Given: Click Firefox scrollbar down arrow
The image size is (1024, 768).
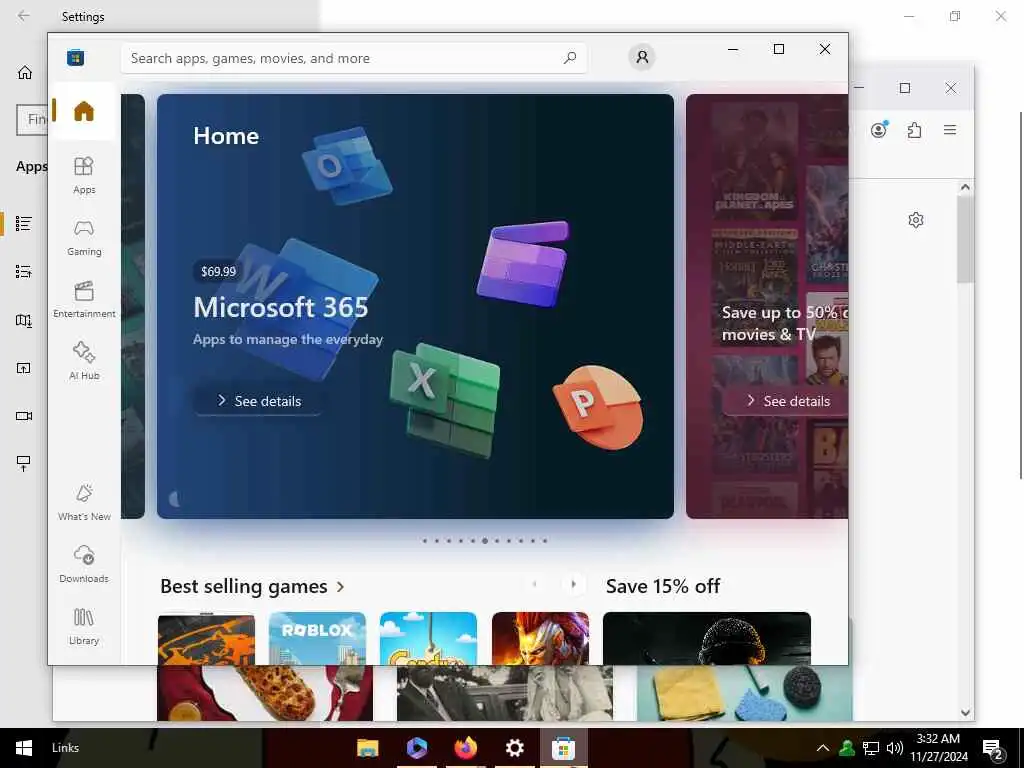Looking at the screenshot, I should (965, 713).
